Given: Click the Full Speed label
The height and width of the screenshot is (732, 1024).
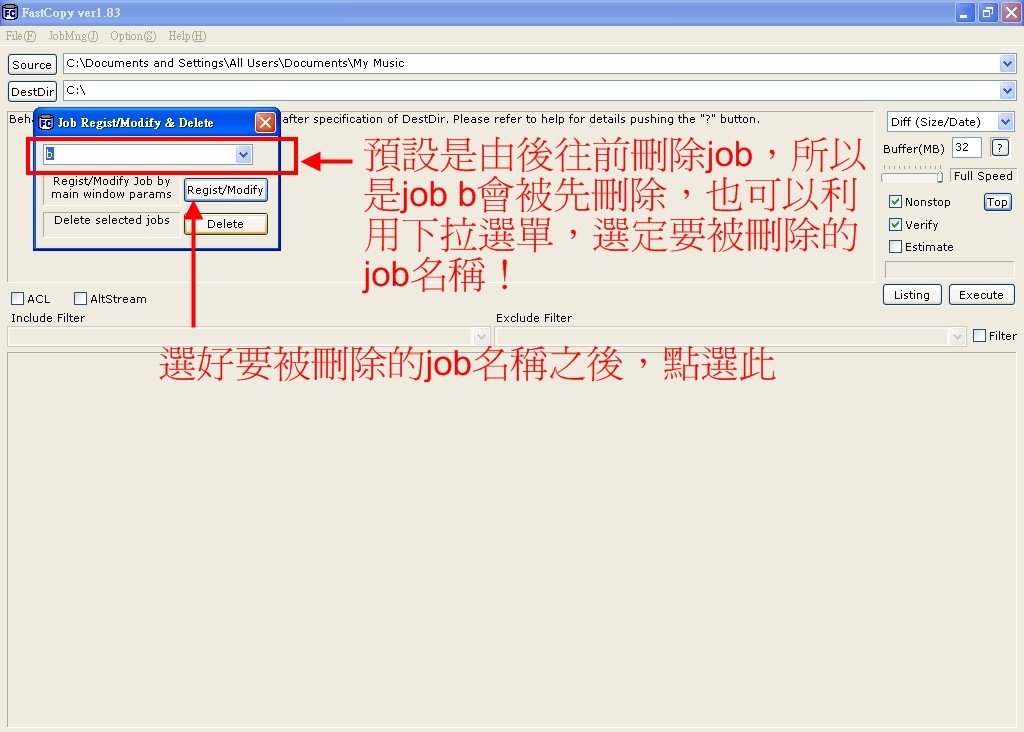Looking at the screenshot, I should (x=983, y=176).
